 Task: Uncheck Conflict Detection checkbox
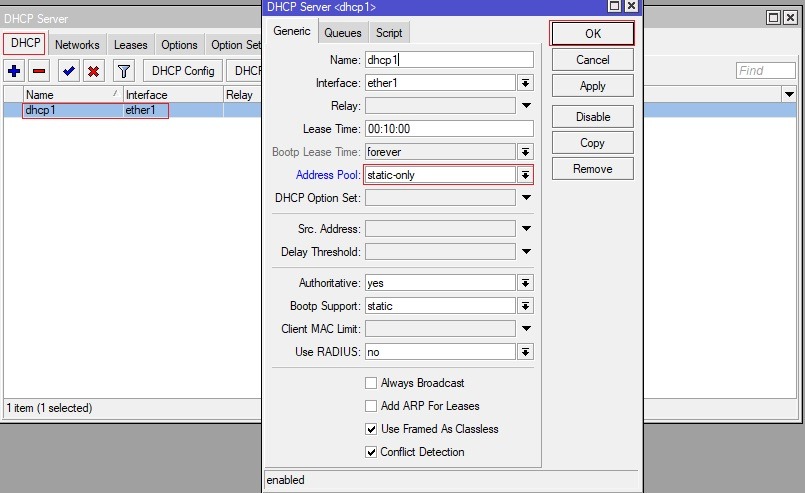pos(371,452)
